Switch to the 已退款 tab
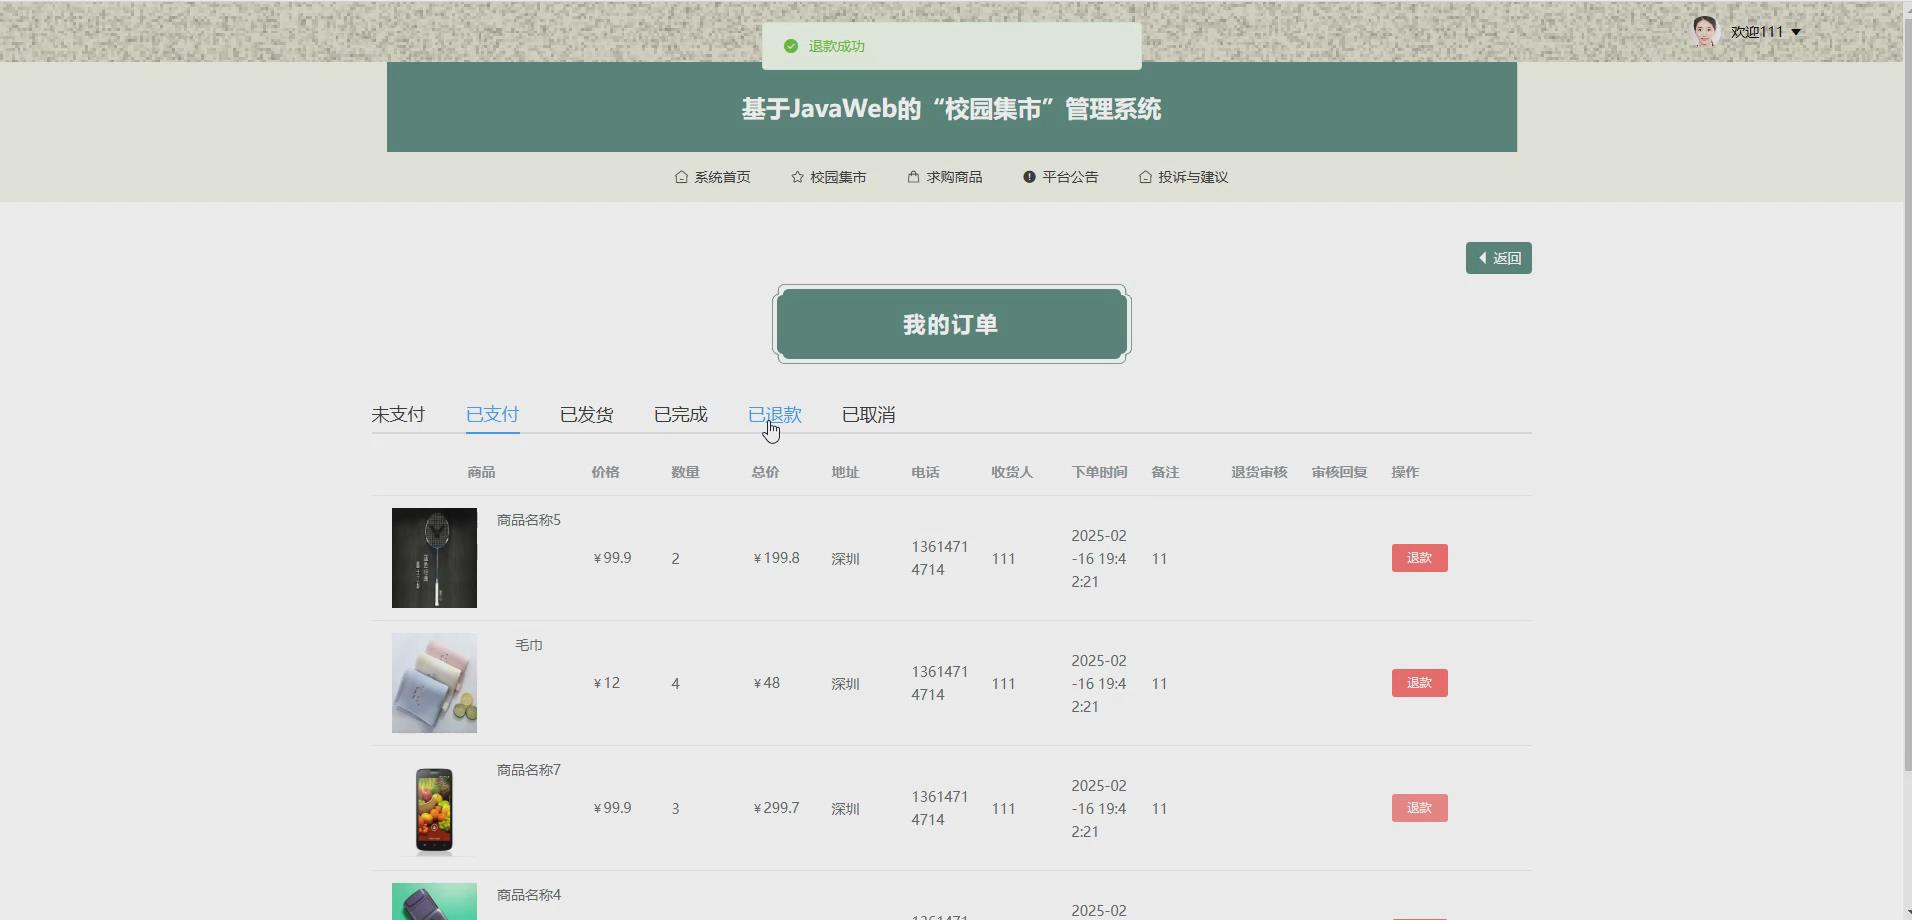 point(776,414)
